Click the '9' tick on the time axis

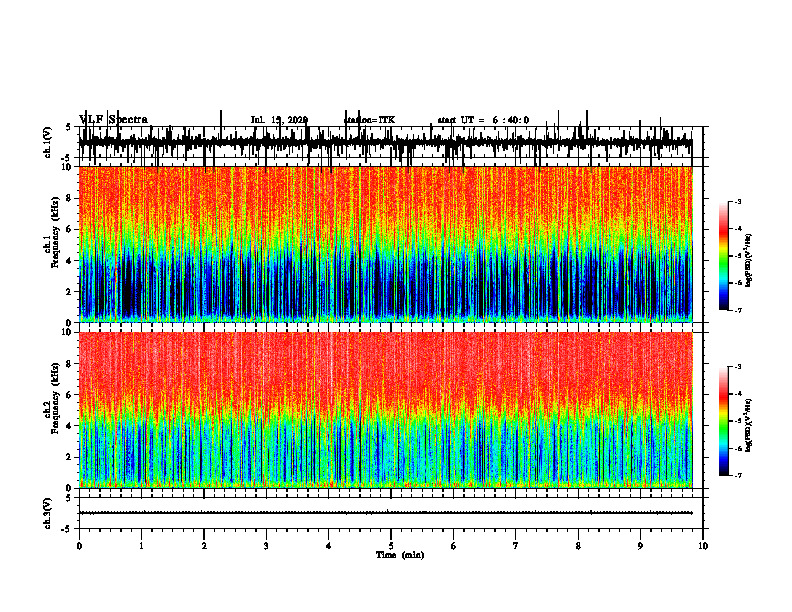[640, 546]
